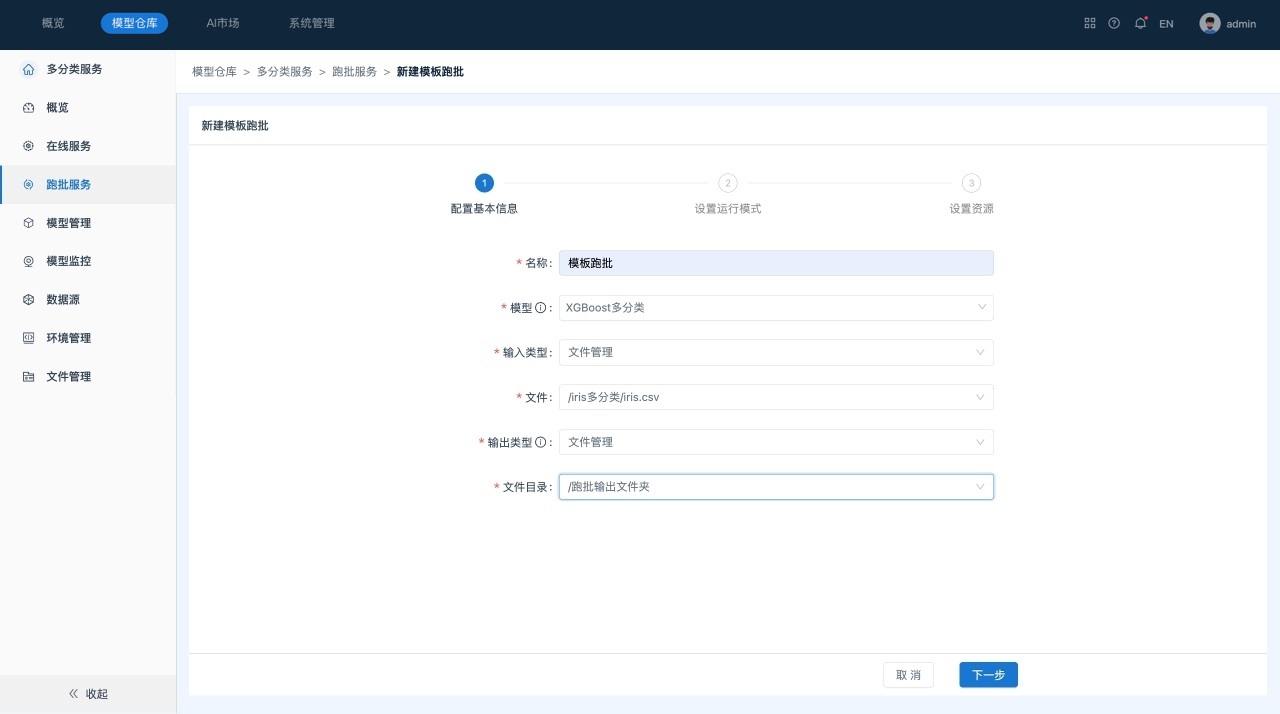1280x714 pixels.
Task: Click the info icon next to 模型 label
Action: coord(541,308)
